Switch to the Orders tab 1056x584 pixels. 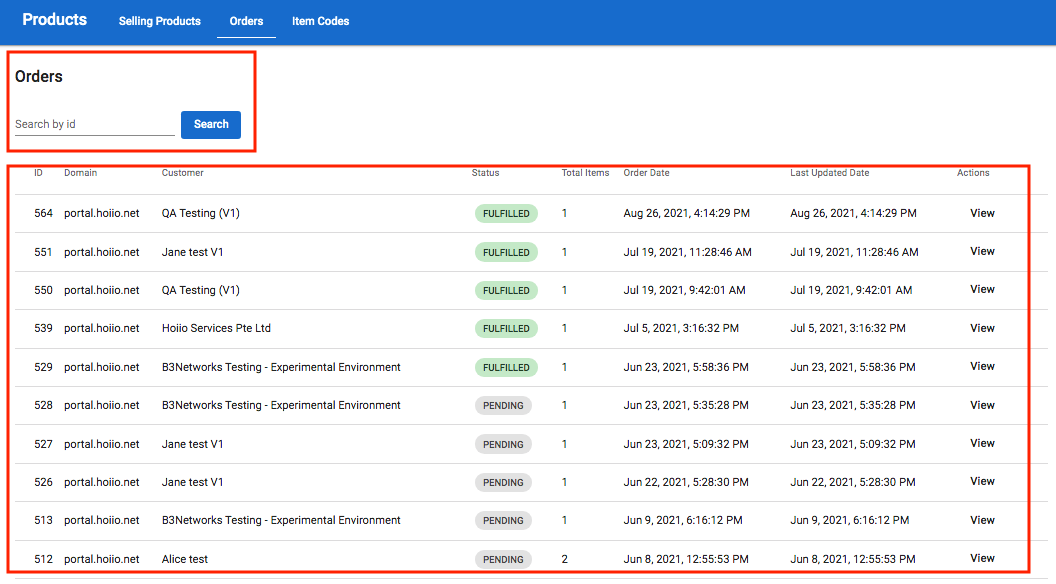246,21
